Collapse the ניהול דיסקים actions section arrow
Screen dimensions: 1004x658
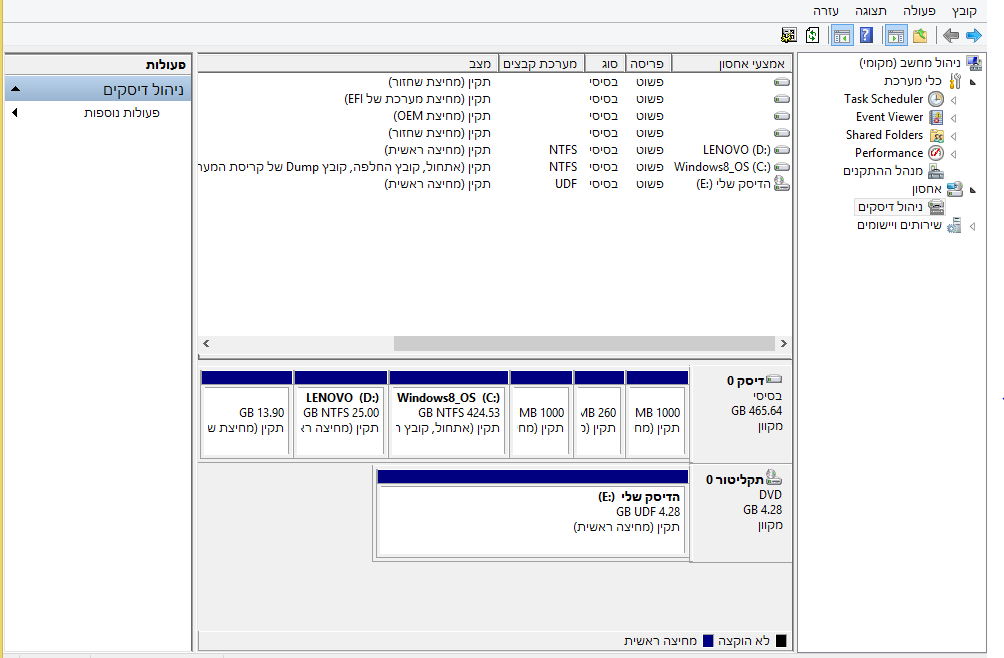tap(15, 89)
